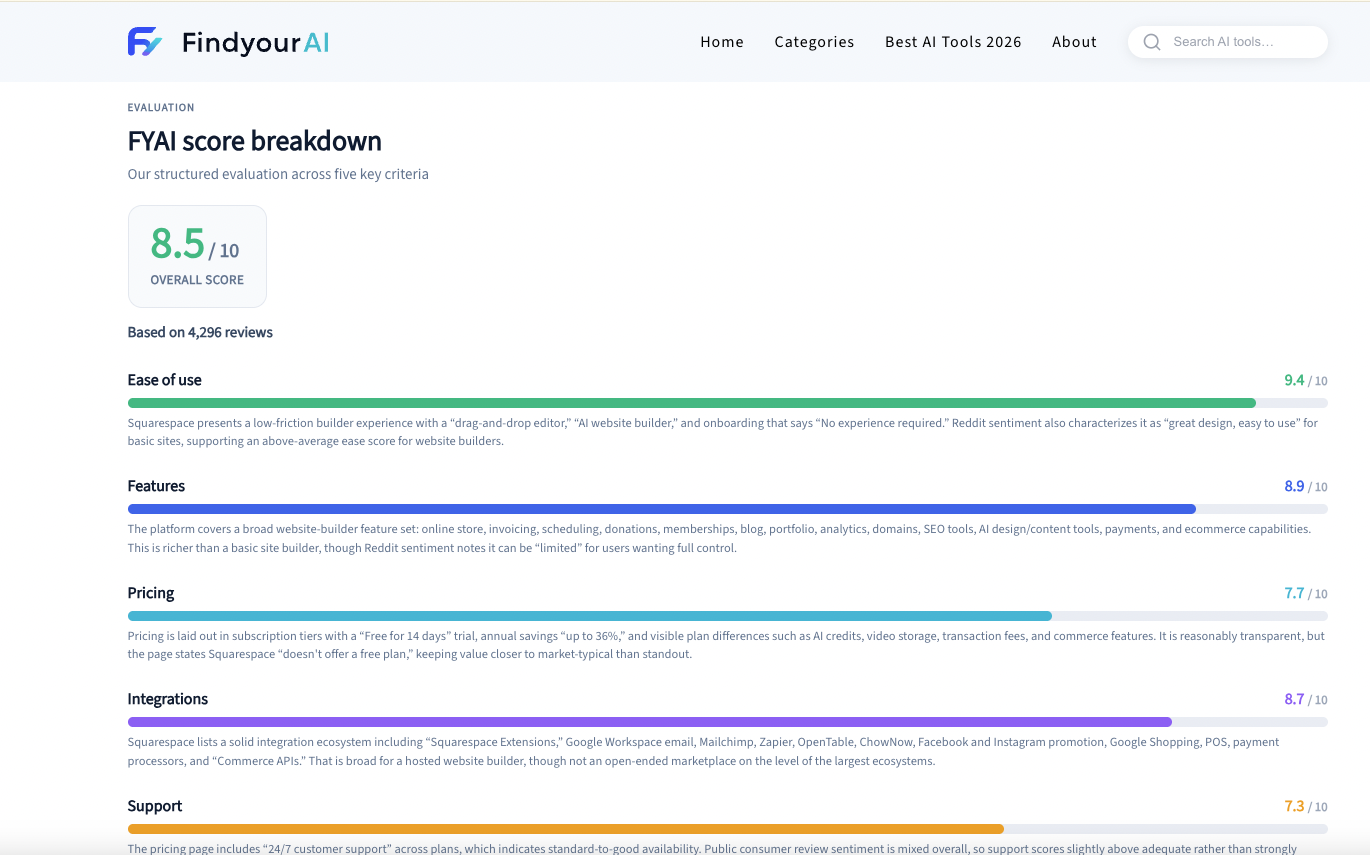The image size is (1370, 855).
Task: Click the Ease of use description paragraph
Action: tap(723, 432)
